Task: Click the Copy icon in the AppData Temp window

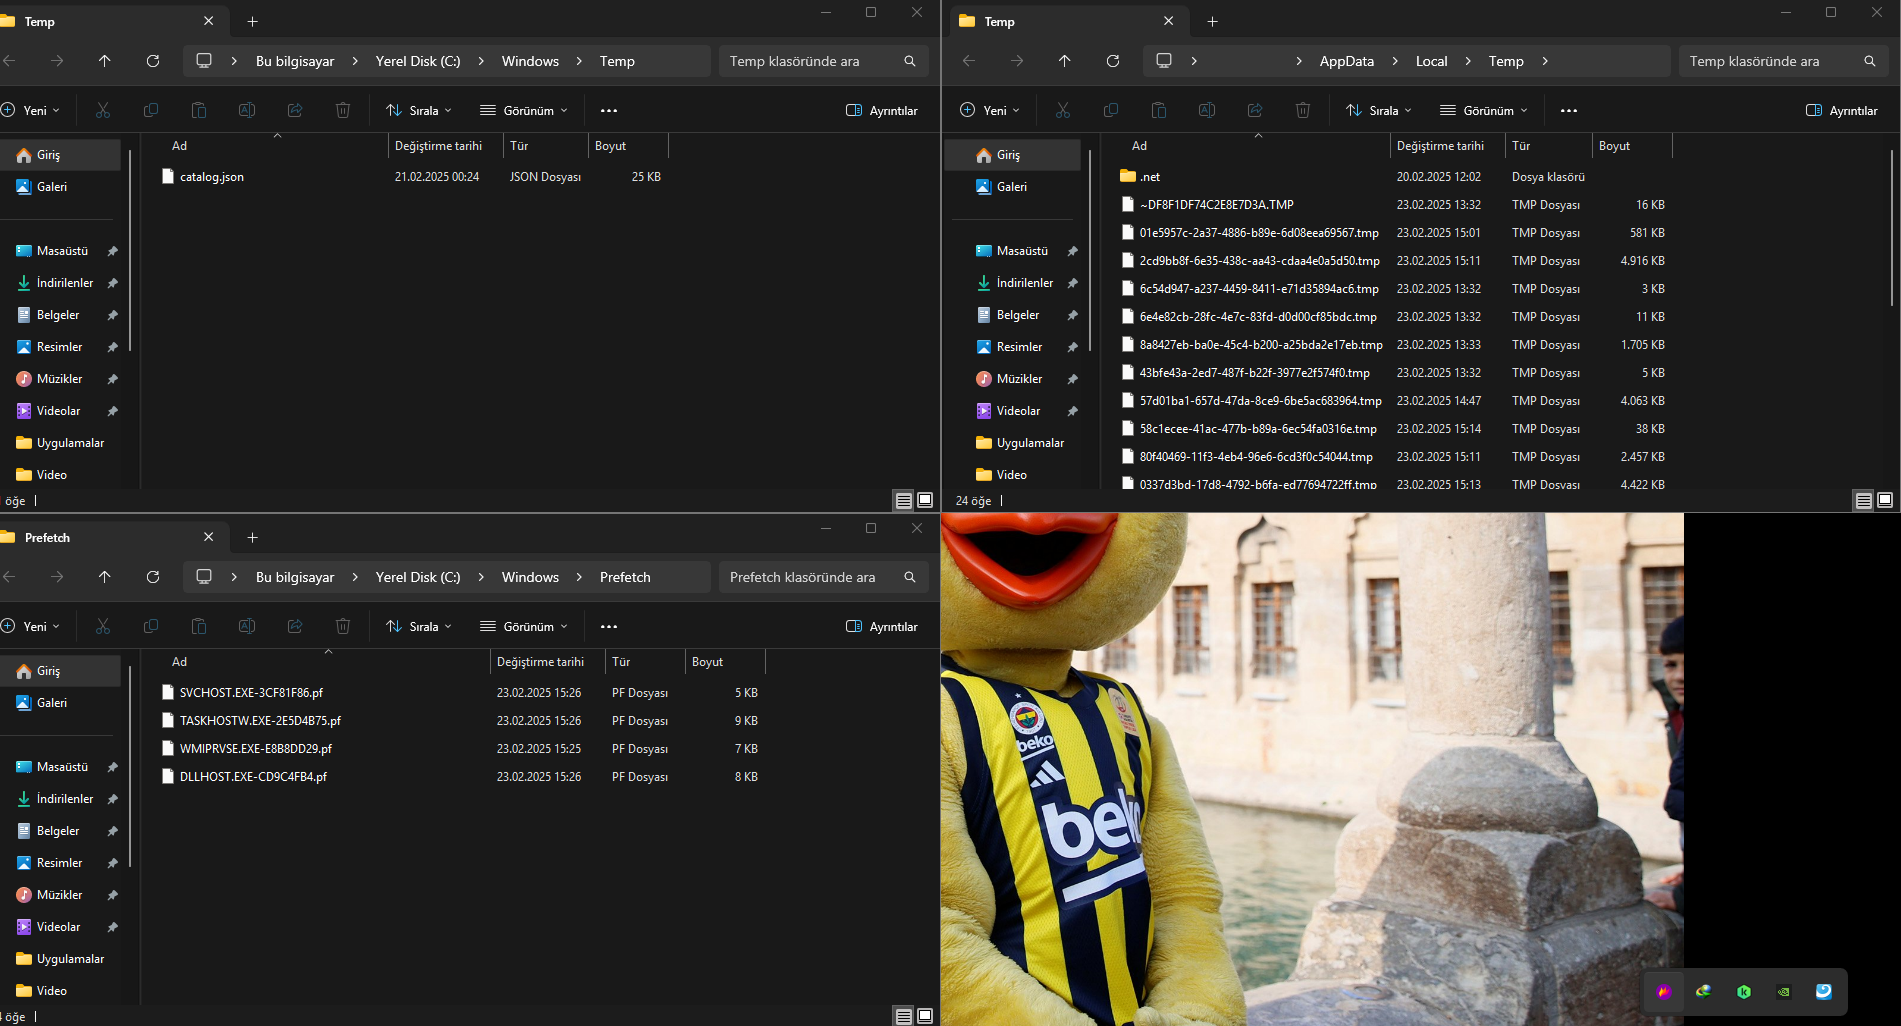Action: pos(1111,110)
